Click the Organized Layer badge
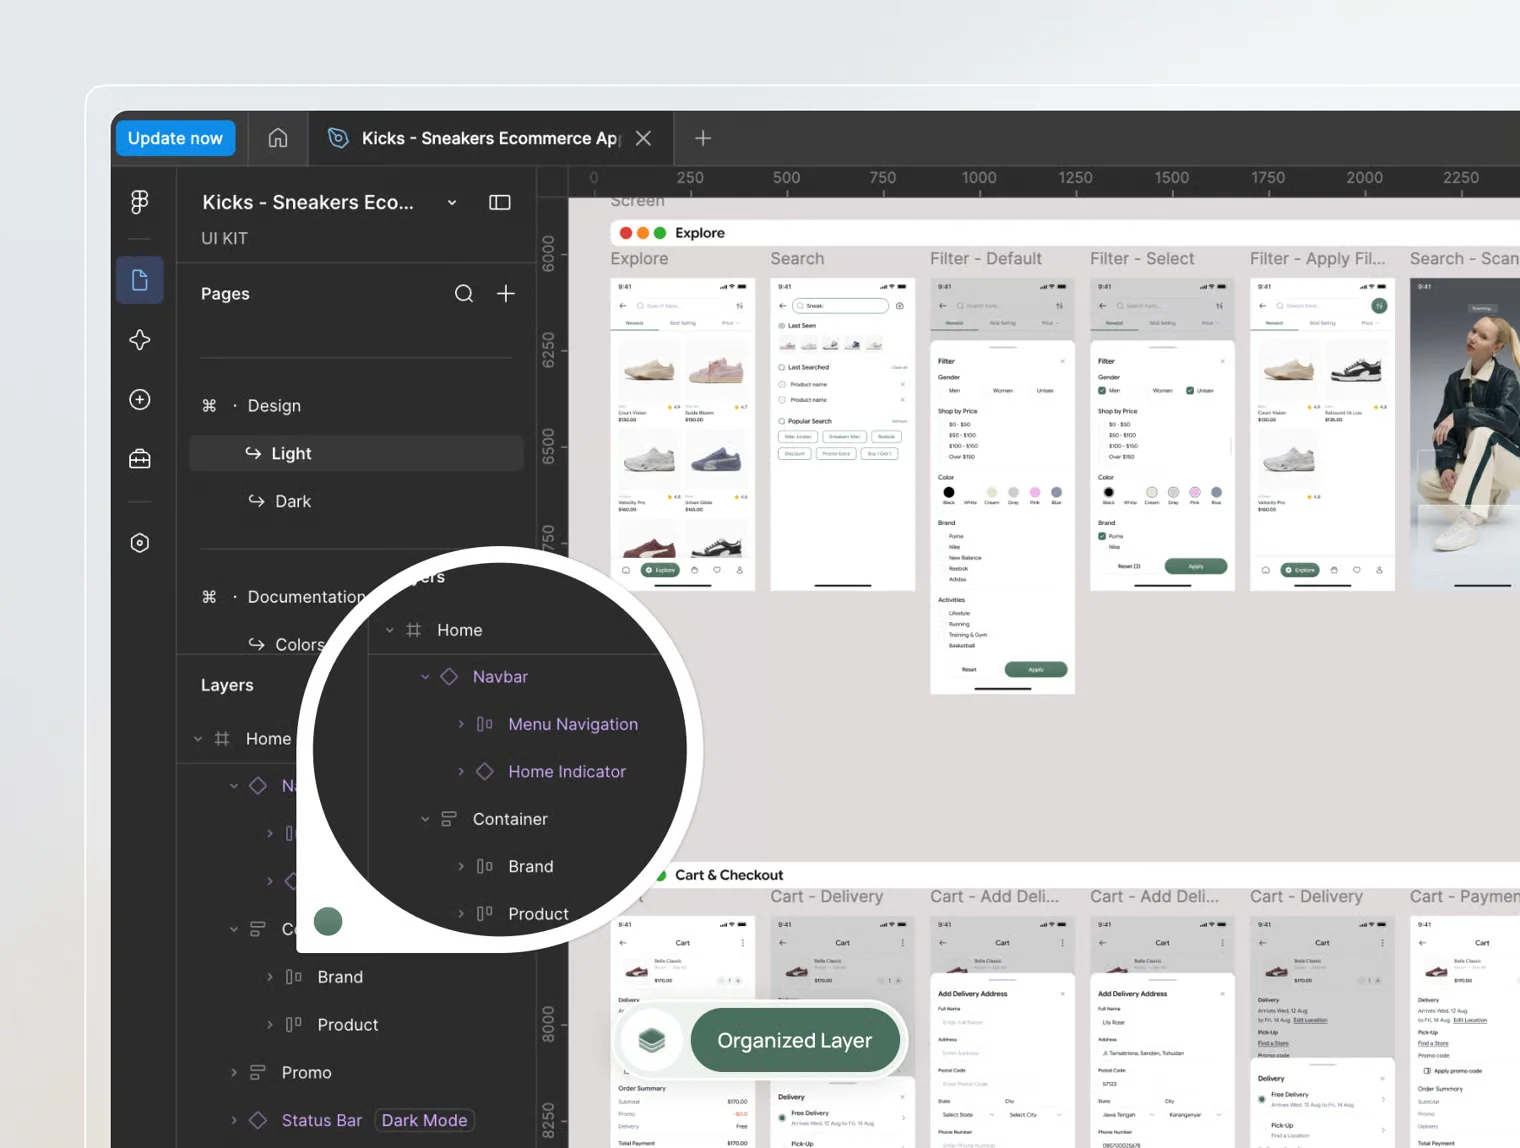The width and height of the screenshot is (1520, 1148). [795, 1040]
